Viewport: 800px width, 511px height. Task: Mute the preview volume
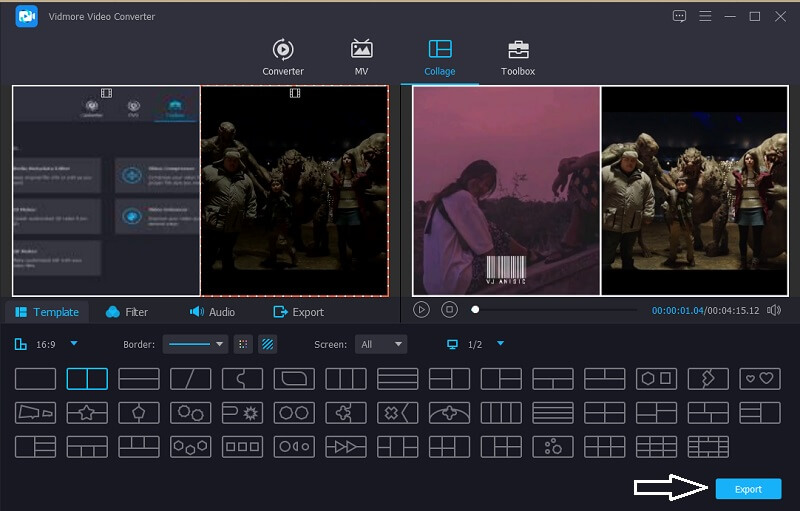[773, 310]
